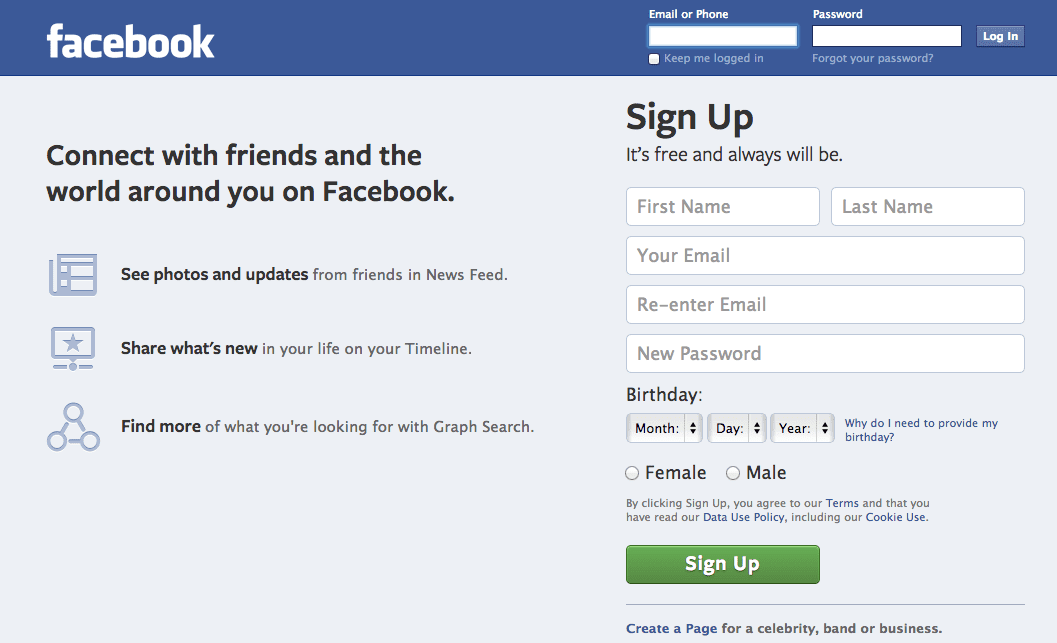Select the Female radio button
Viewport: 1057px width, 643px height.
click(632, 473)
